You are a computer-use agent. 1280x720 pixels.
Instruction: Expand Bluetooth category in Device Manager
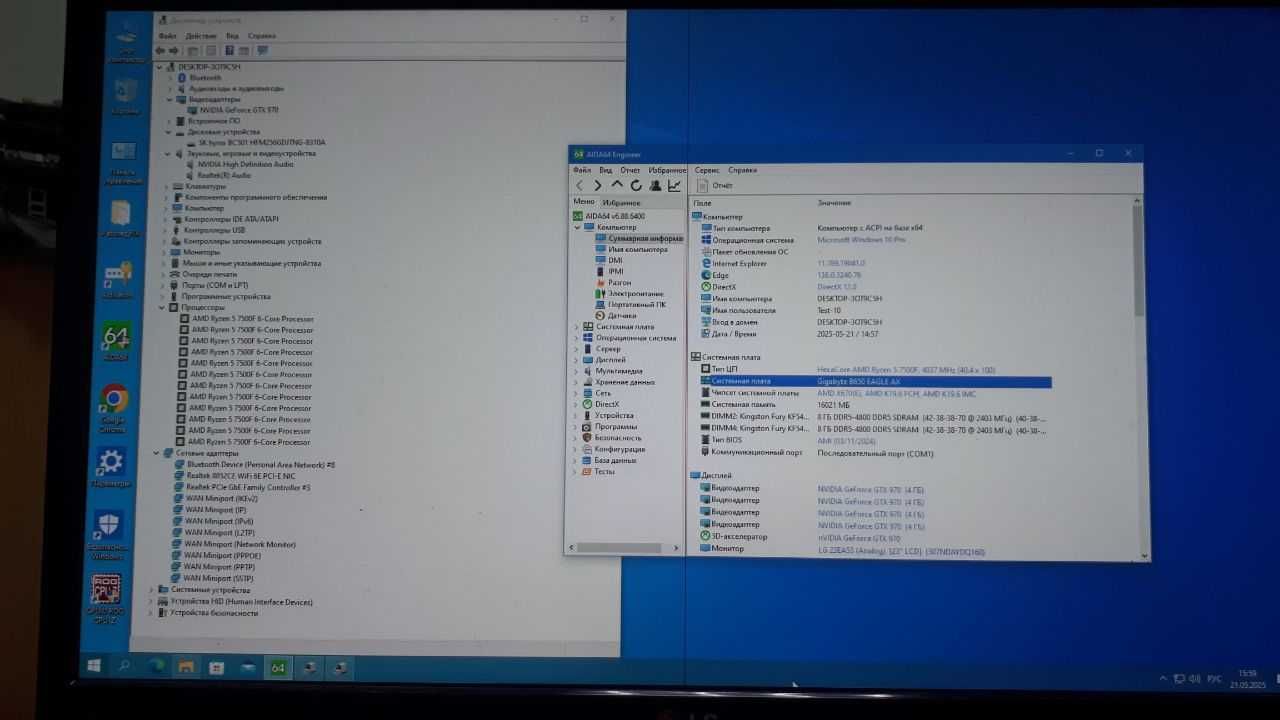click(169, 77)
